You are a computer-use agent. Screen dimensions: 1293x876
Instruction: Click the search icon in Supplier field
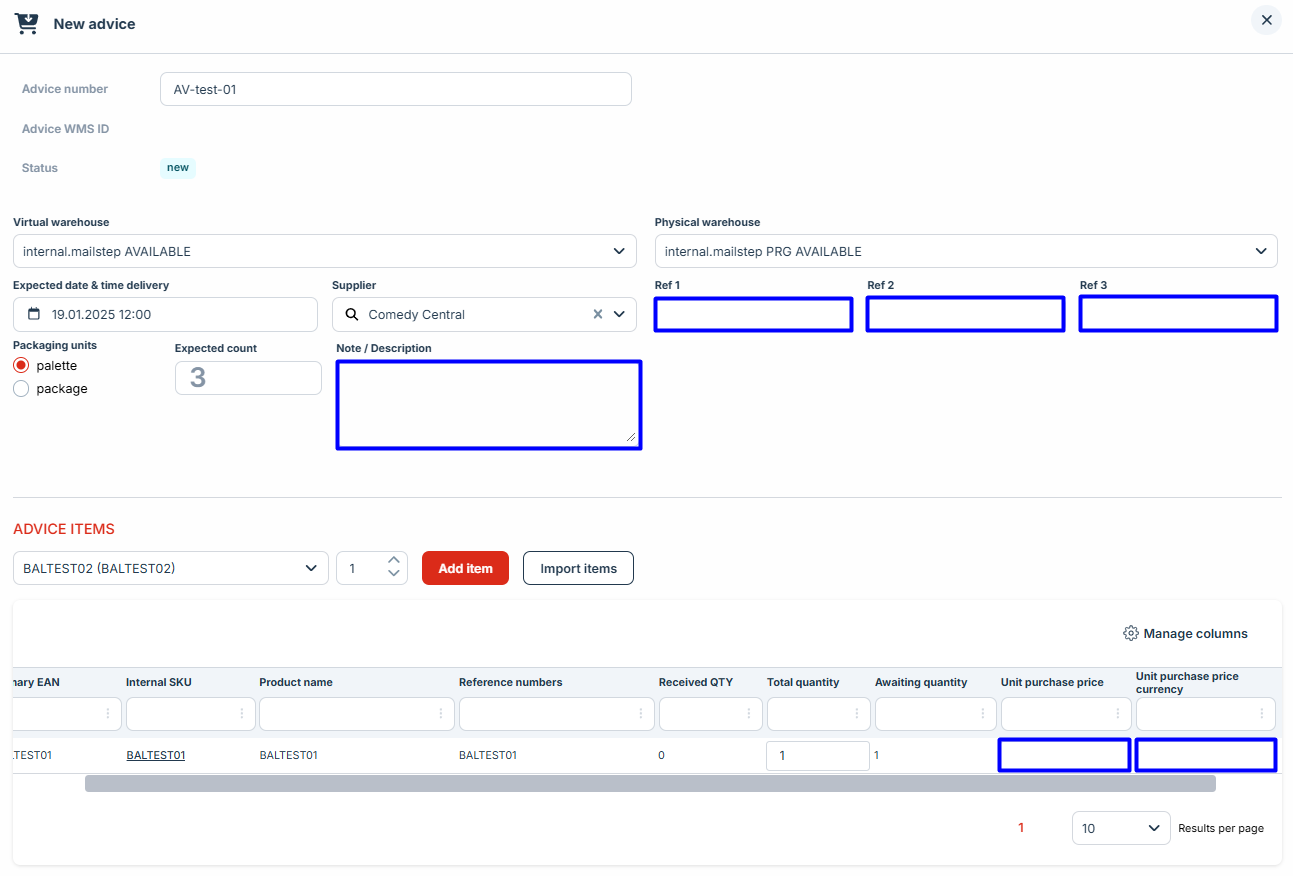coord(351,315)
